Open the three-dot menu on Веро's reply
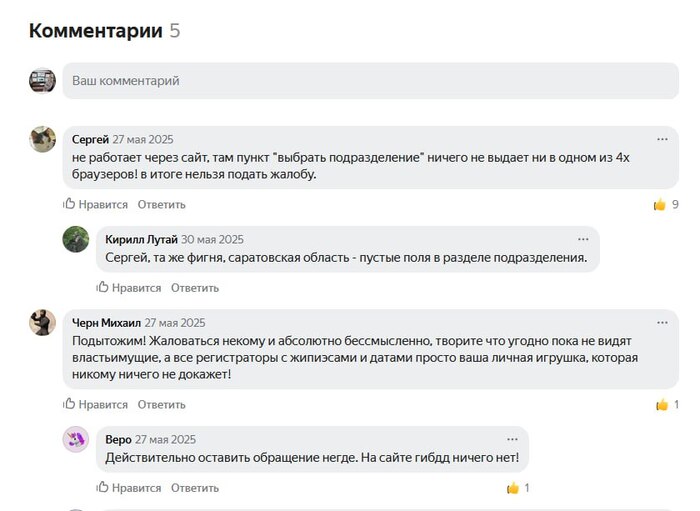Image resolution: width=700 pixels, height=511 pixels. (x=512, y=439)
